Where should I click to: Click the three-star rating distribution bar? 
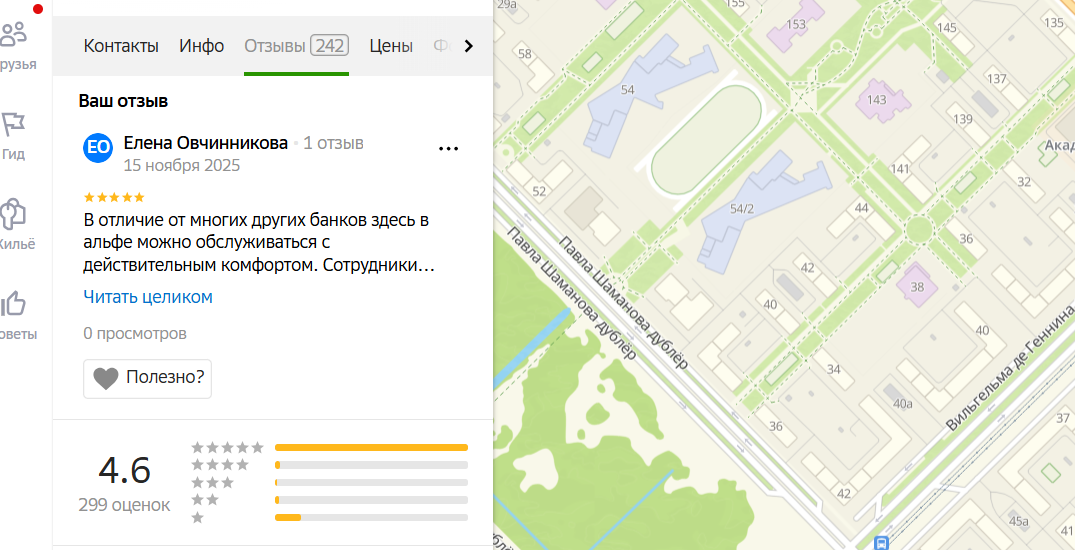click(x=372, y=483)
